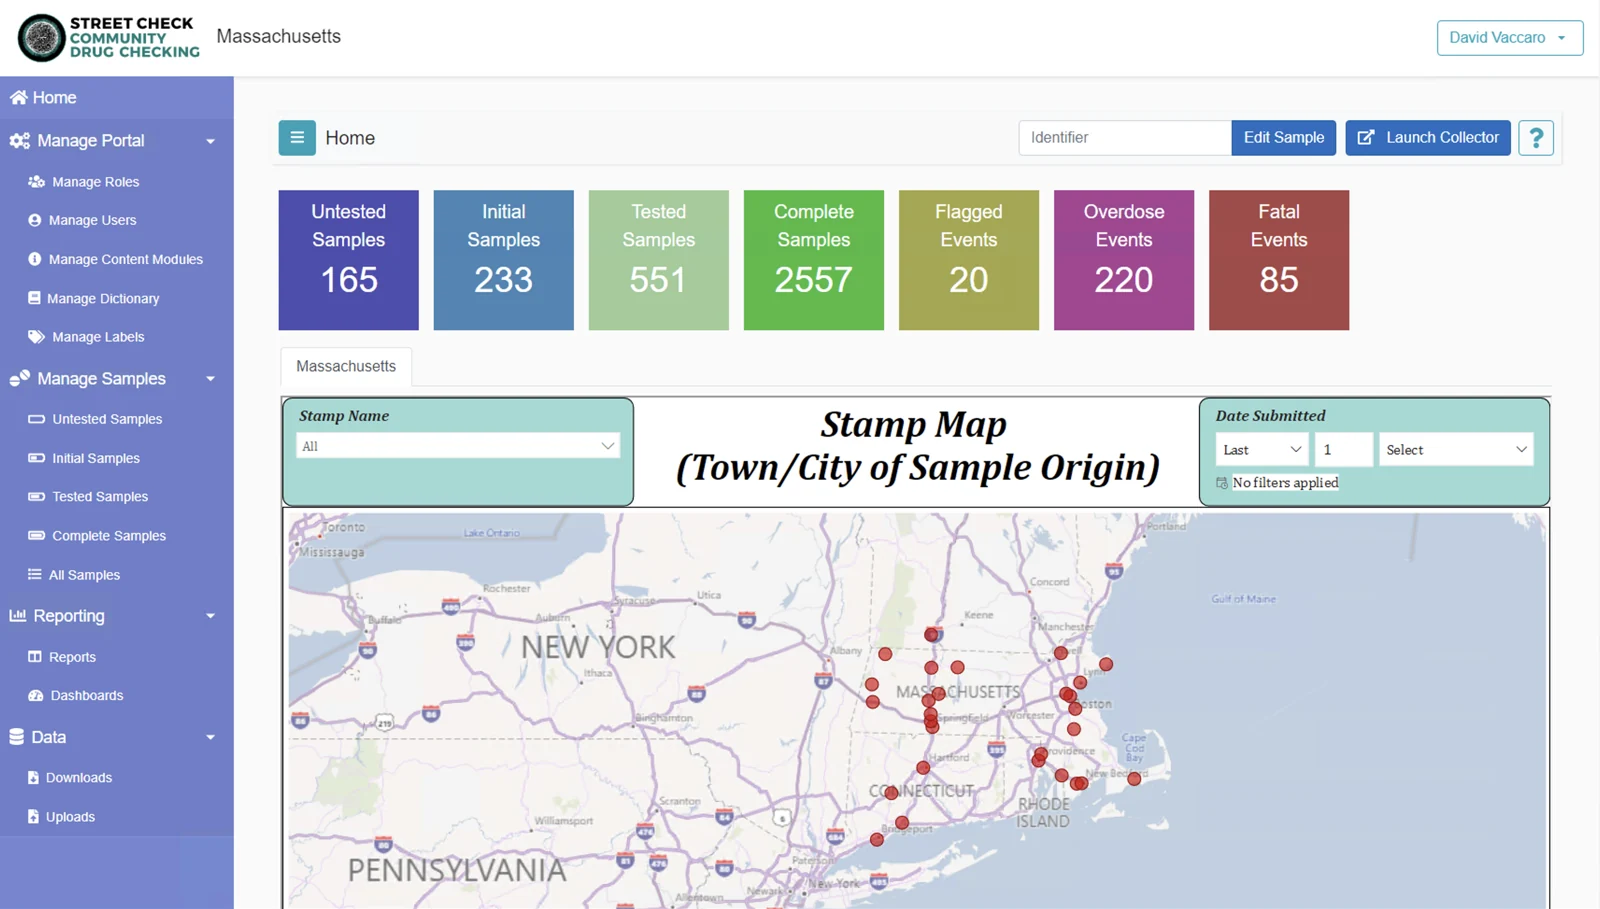Screen dimensions: 1600x909
Task: Click the Edit Sample button
Action: [x=1284, y=138]
